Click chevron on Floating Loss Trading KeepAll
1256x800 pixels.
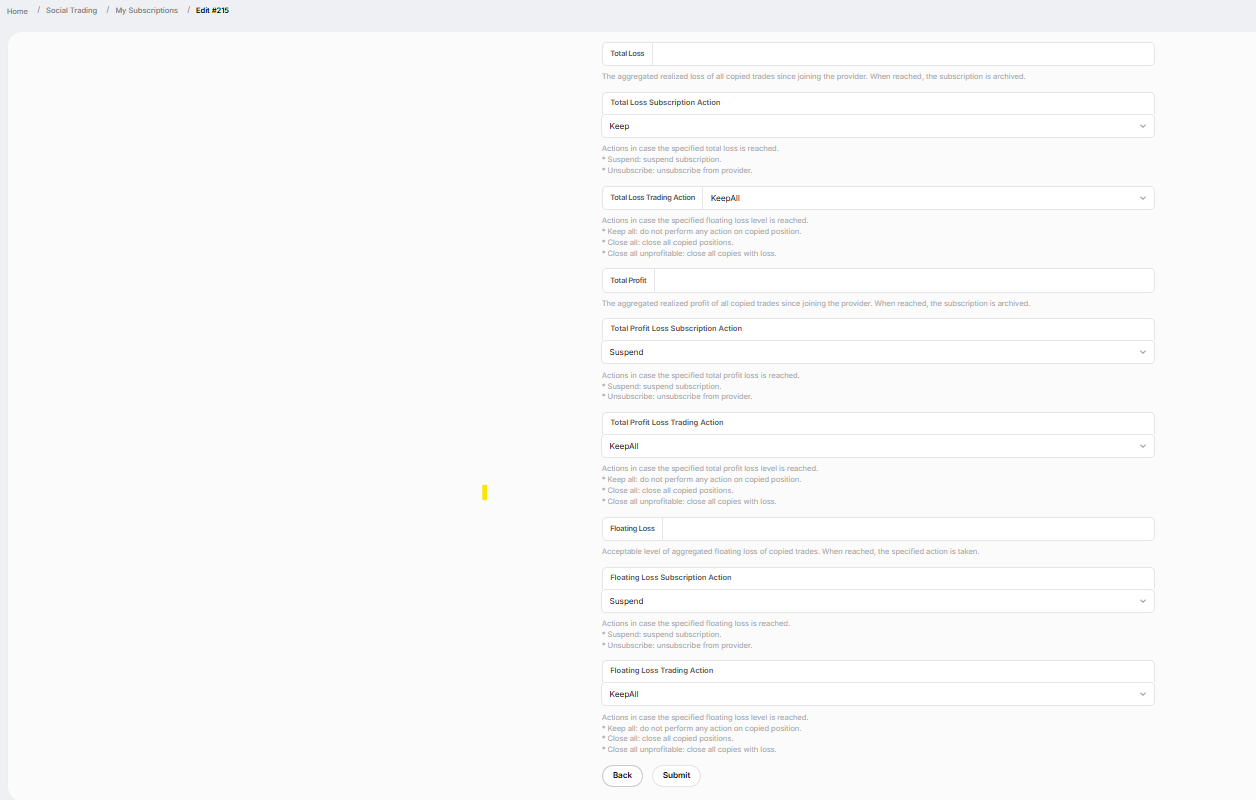[1143, 694]
